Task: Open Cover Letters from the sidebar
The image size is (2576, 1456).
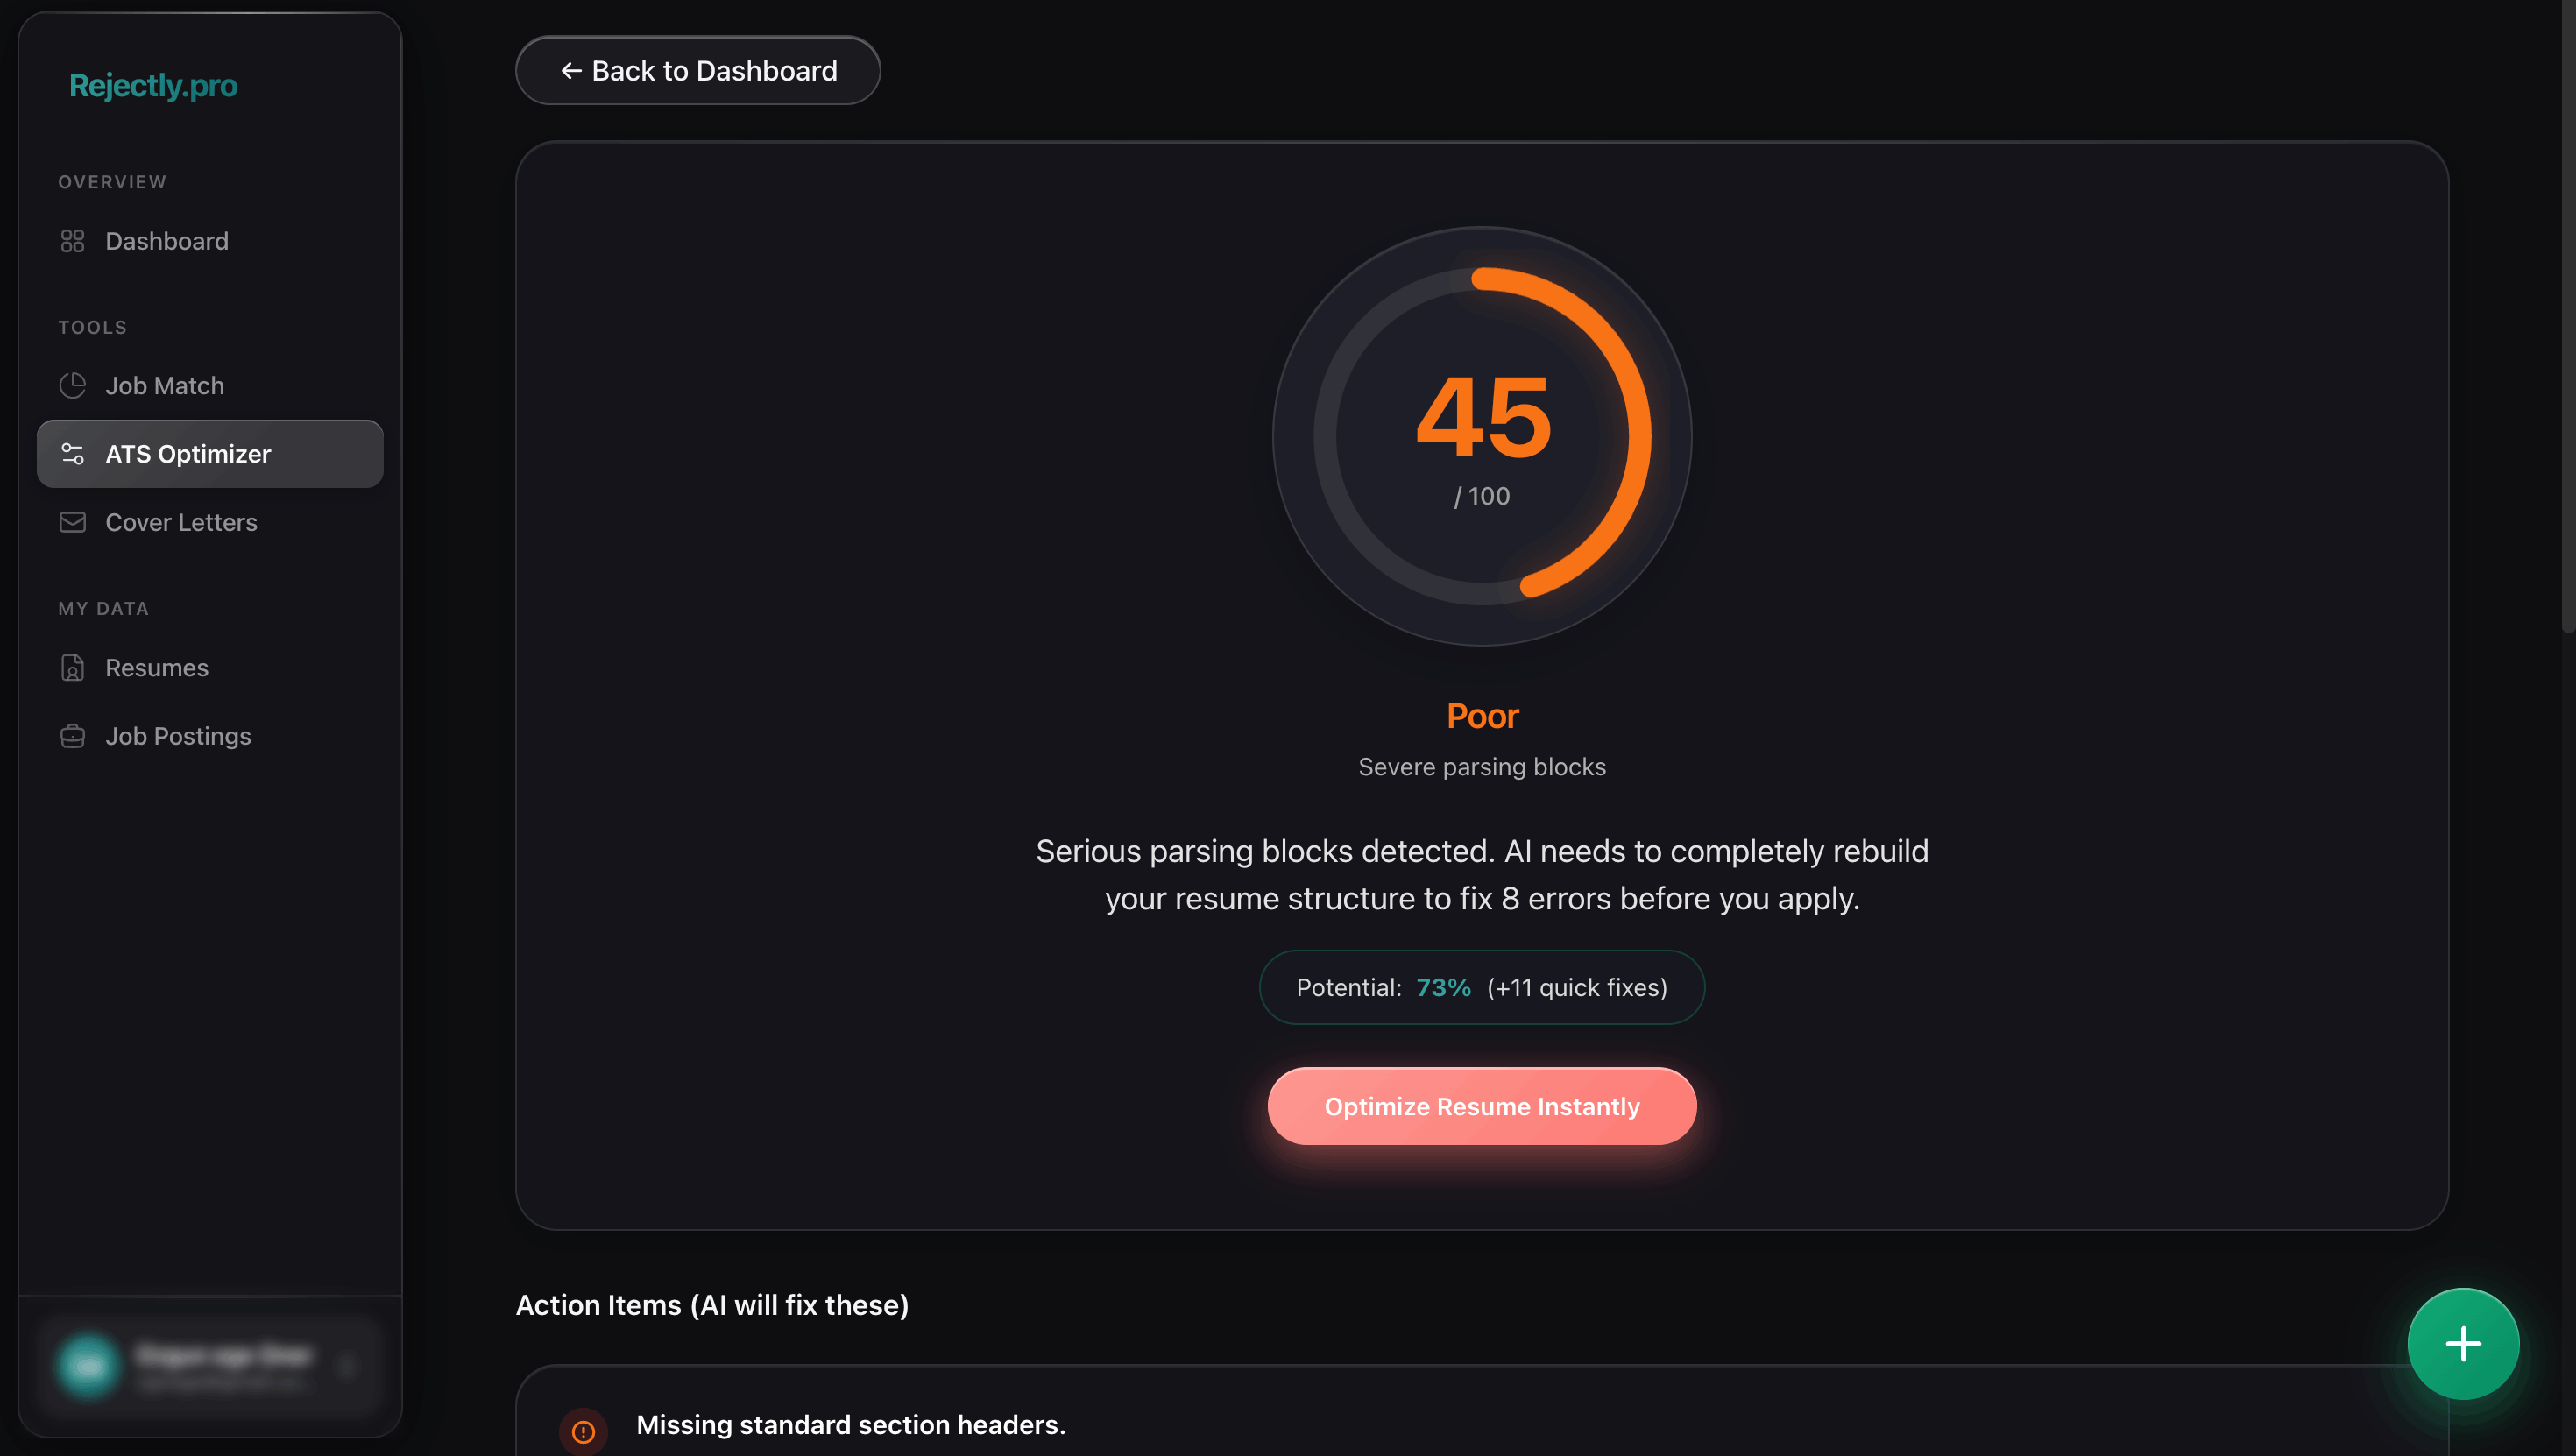Action: [x=181, y=522]
